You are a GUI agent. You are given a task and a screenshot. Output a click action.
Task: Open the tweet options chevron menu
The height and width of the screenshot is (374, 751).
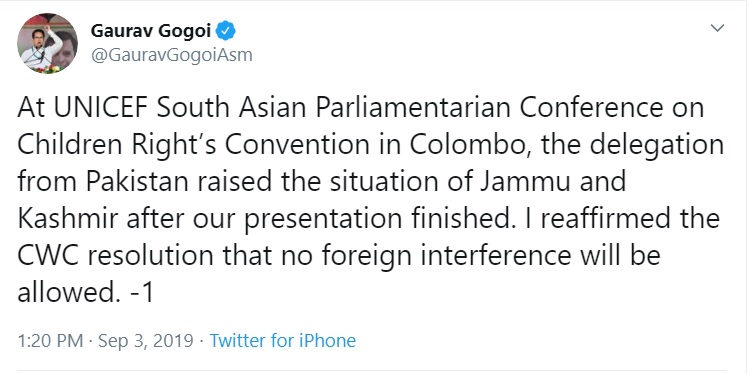[717, 28]
